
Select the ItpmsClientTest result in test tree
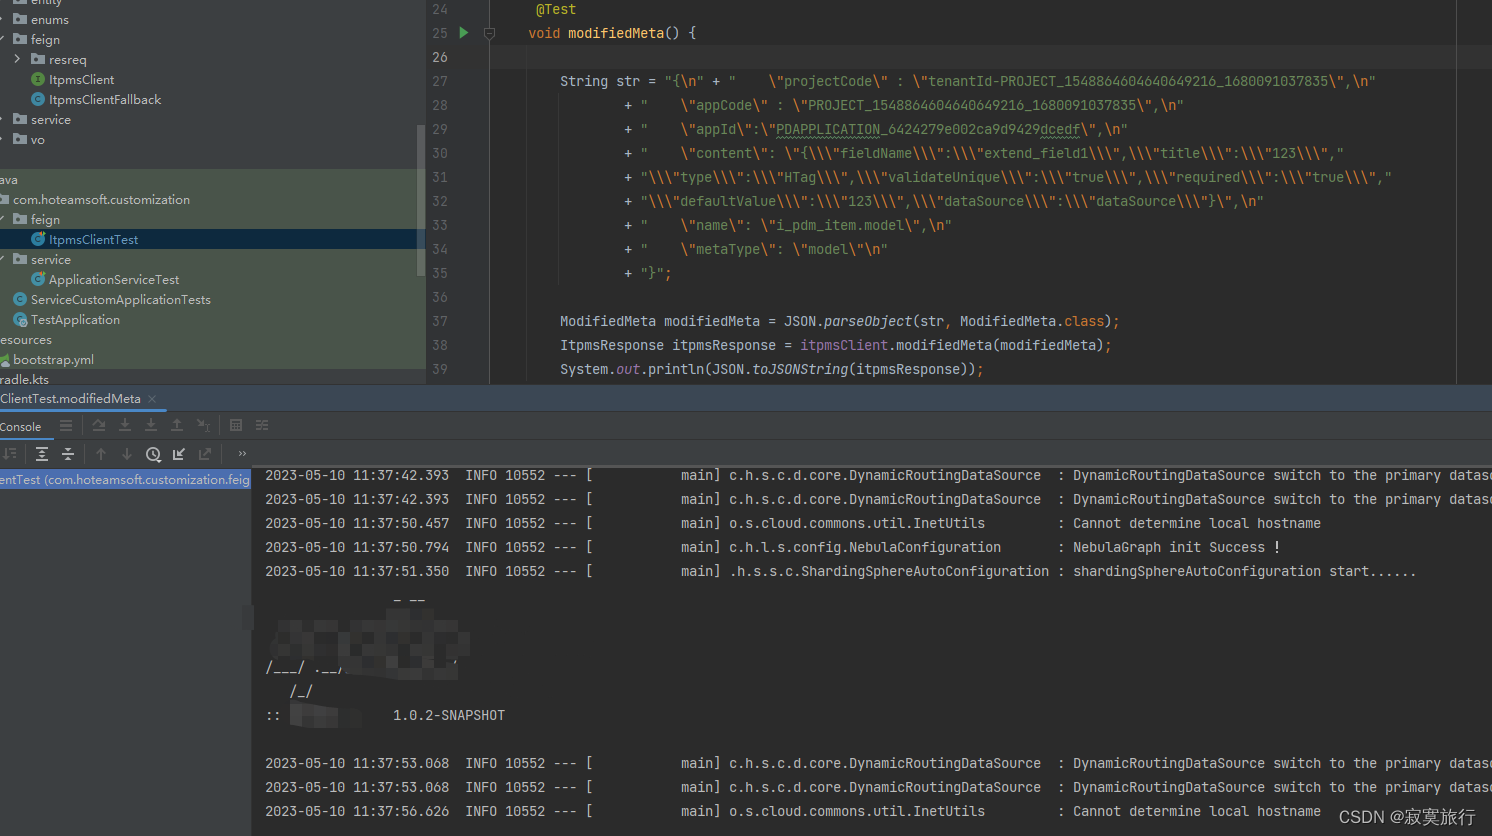(x=125, y=480)
